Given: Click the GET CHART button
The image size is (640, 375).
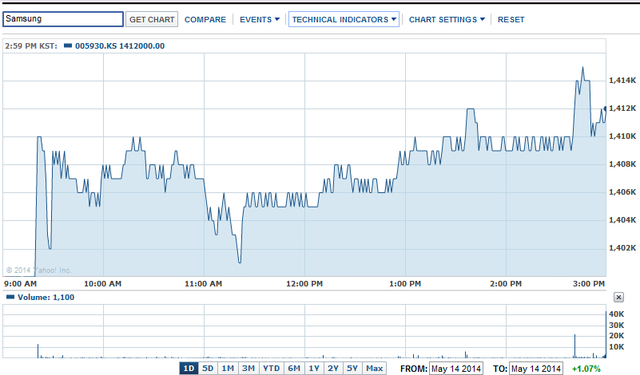Looking at the screenshot, I should tap(152, 19).
